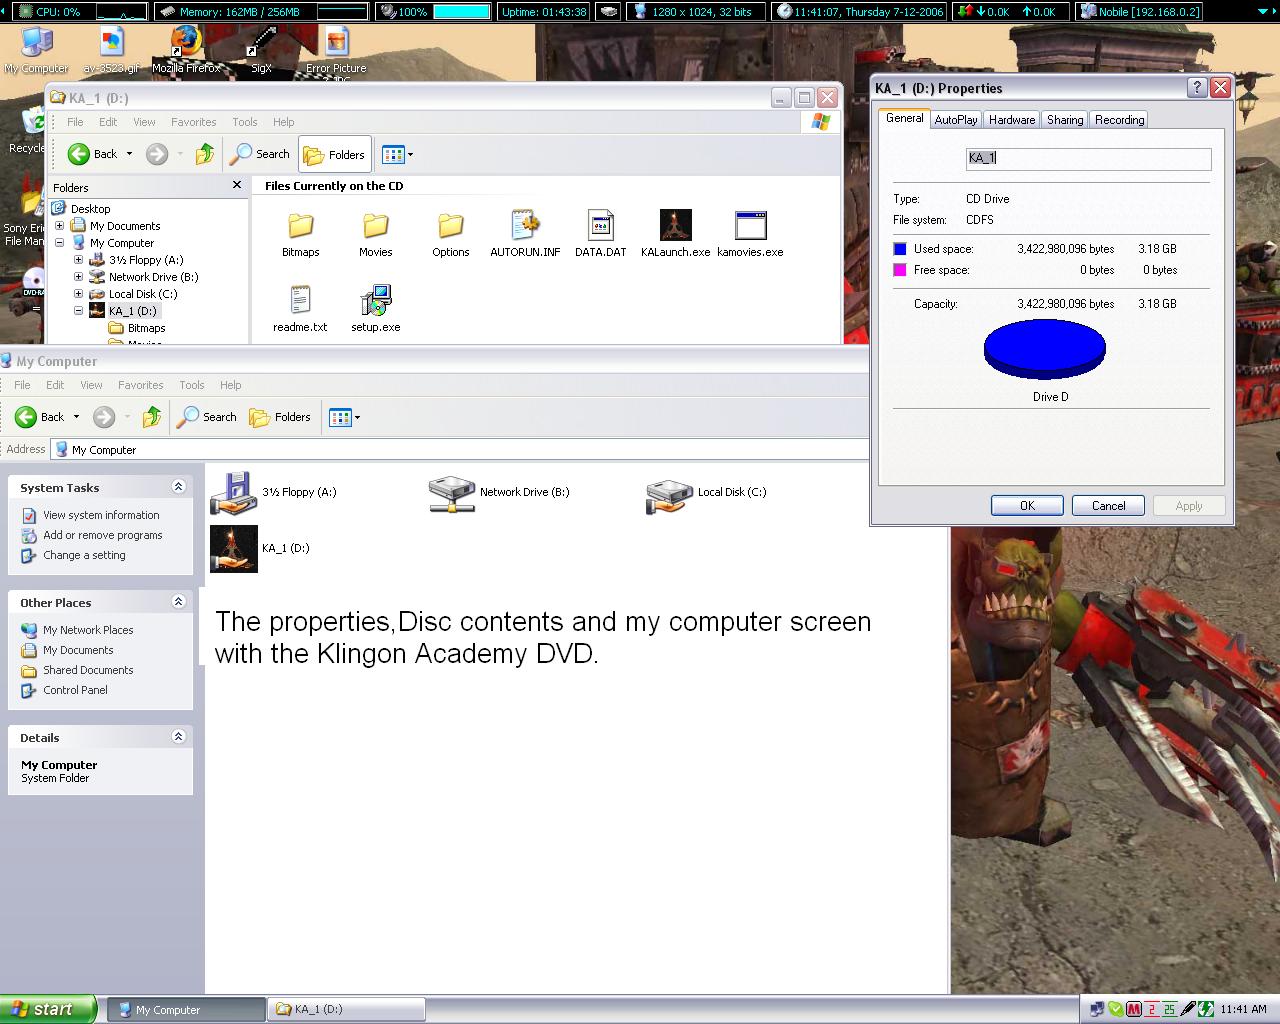Image resolution: width=1280 pixels, height=1024 pixels.
Task: Open the Views dropdown in My Computer window
Action: [x=344, y=417]
